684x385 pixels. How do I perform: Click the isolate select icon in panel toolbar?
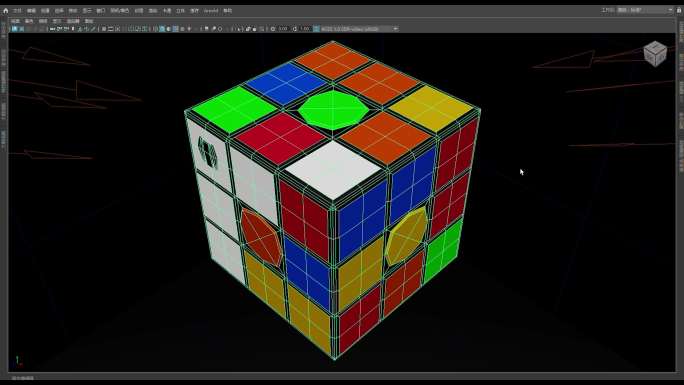(x=207, y=29)
